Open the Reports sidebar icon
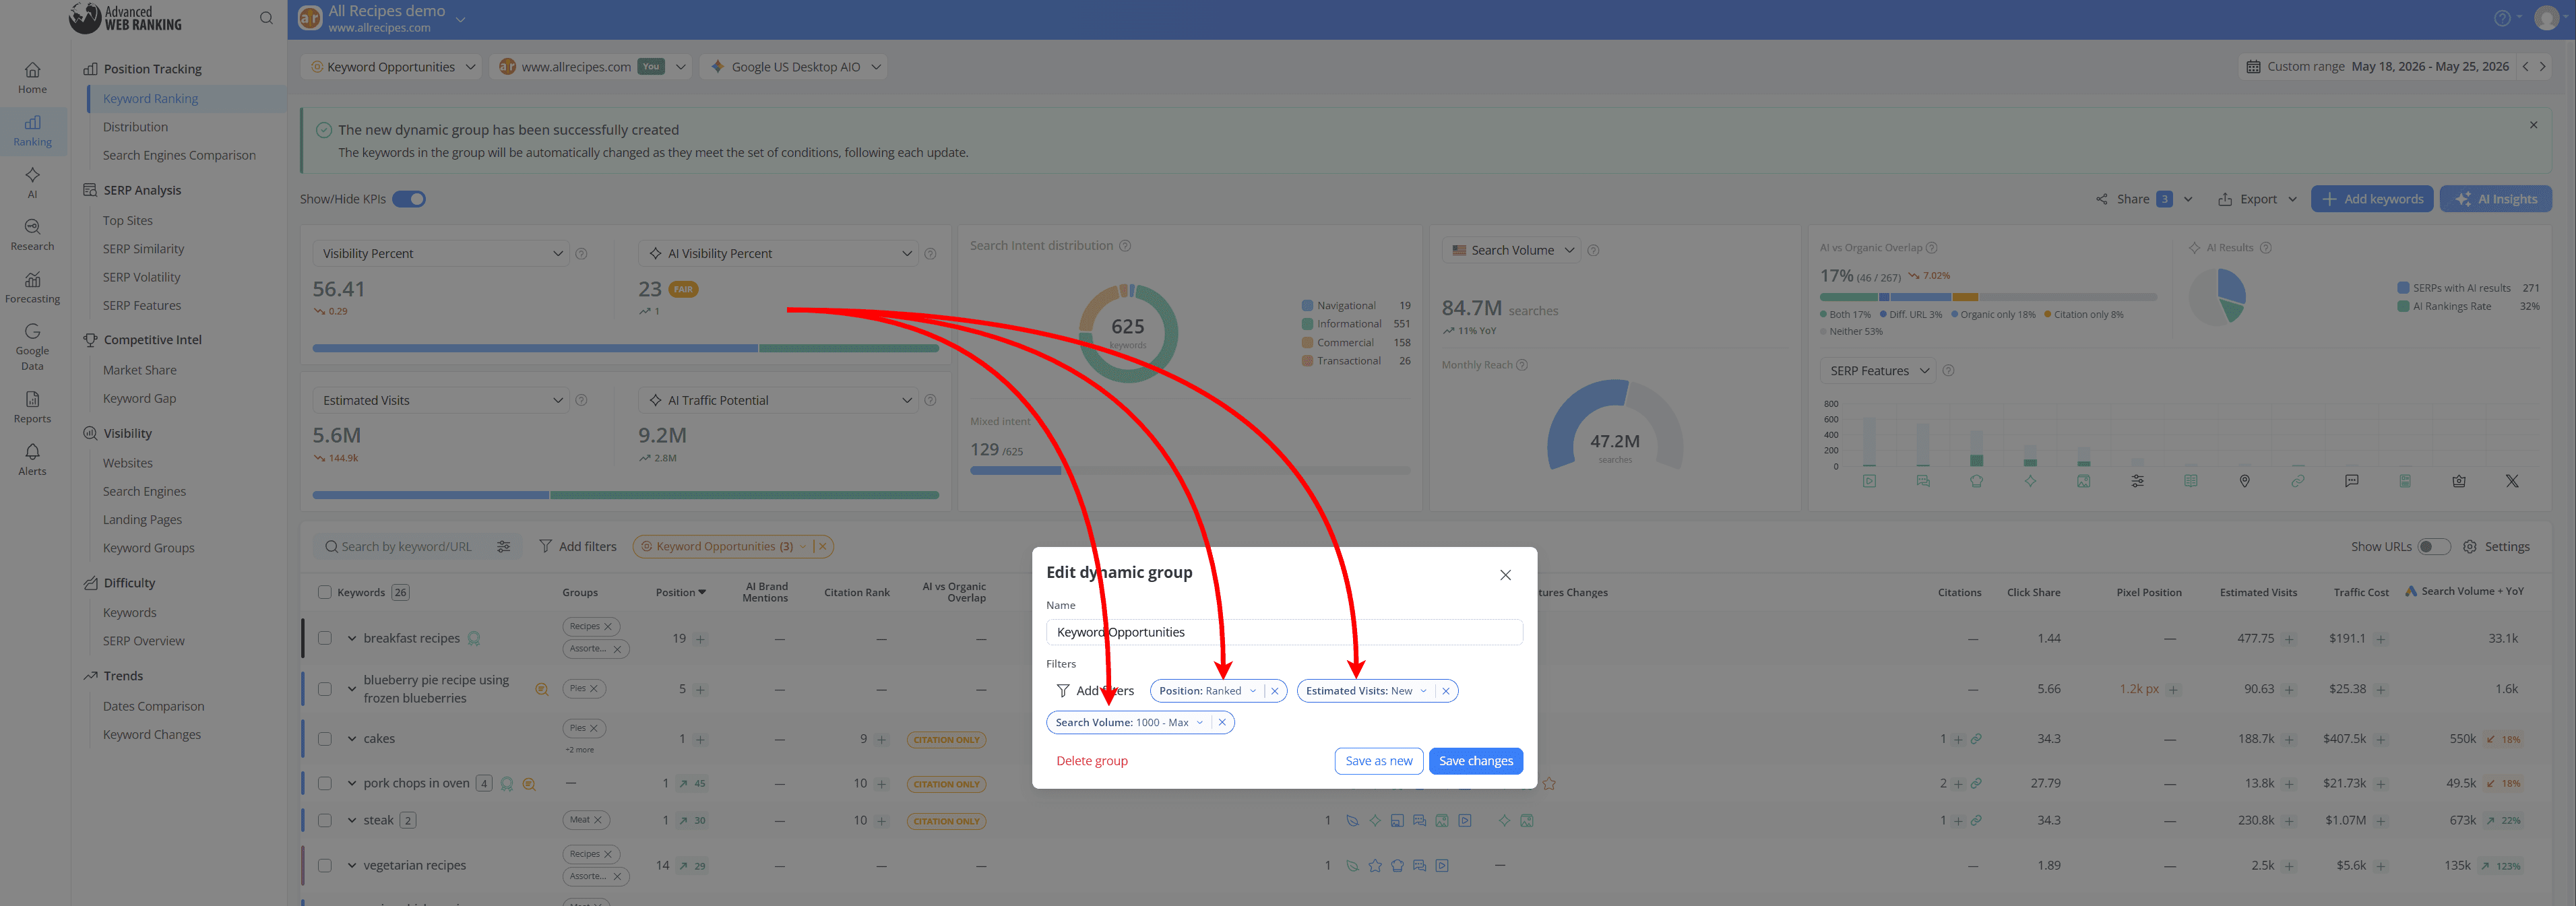The image size is (2576, 906). [x=32, y=407]
